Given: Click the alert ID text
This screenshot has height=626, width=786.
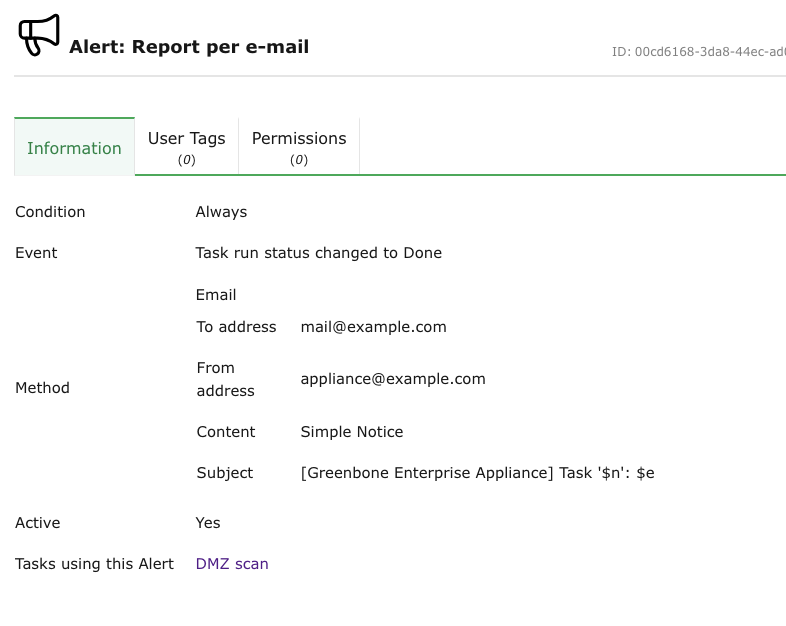Looking at the screenshot, I should 698,51.
